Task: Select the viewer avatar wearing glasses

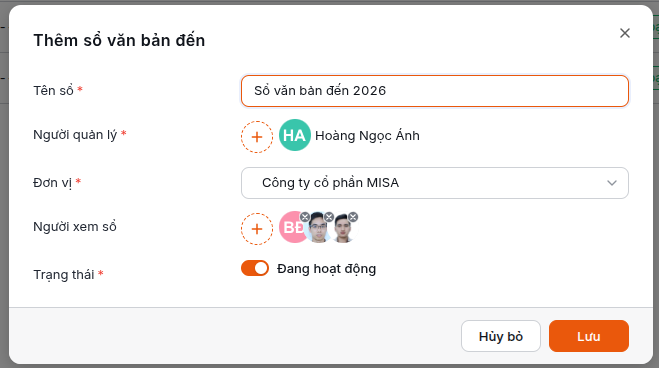Action: [318, 229]
